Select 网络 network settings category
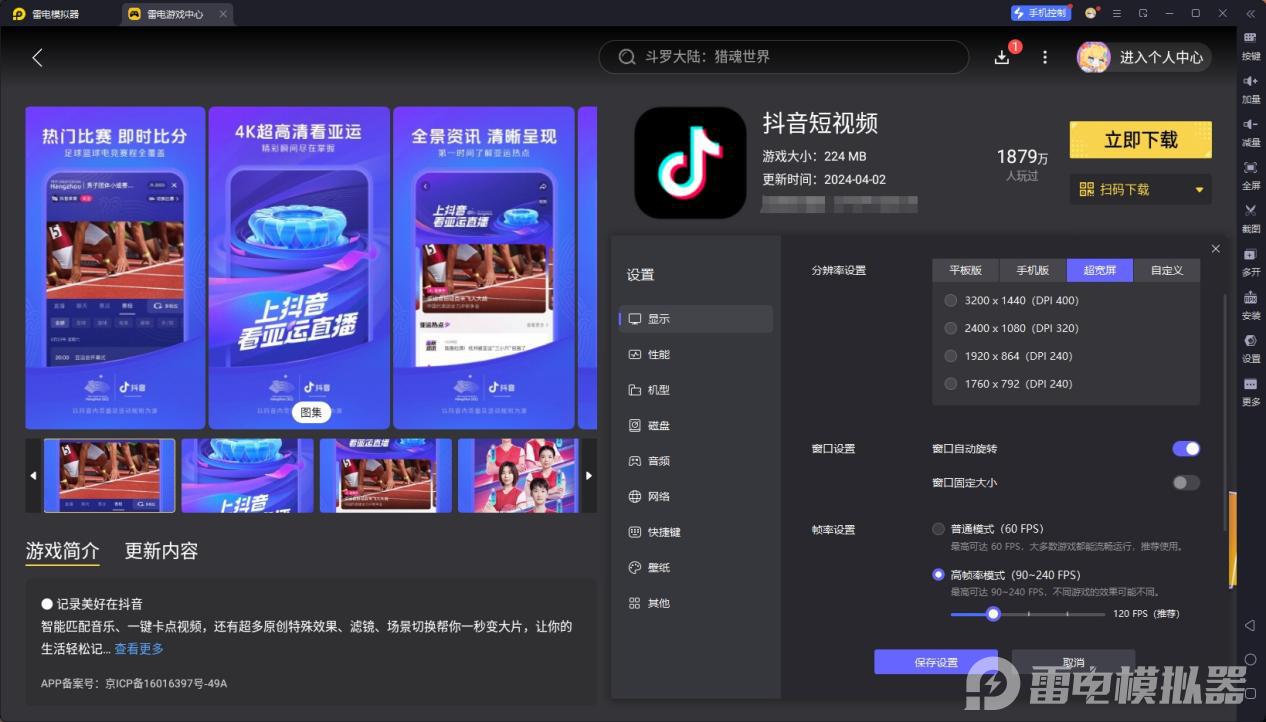This screenshot has width=1266, height=722. [x=696, y=497]
